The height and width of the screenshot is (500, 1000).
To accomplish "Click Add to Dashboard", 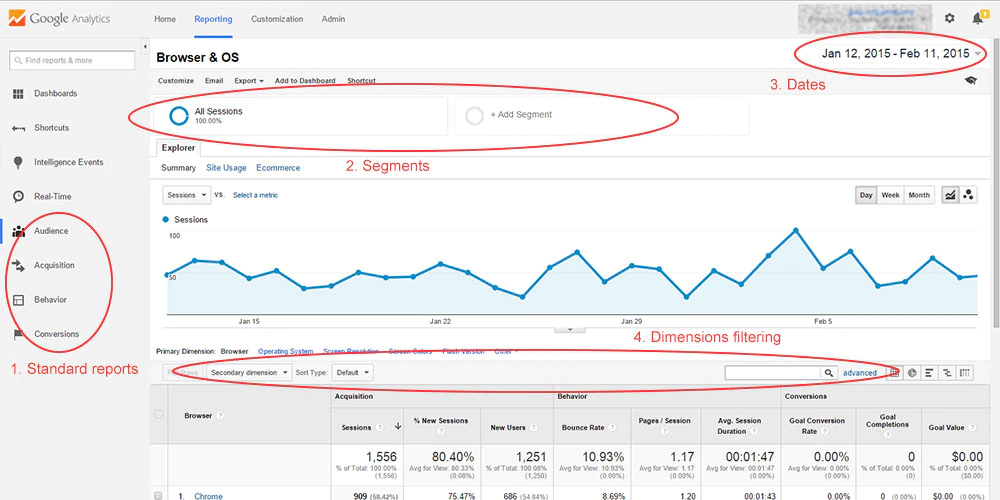I will tap(305, 81).
